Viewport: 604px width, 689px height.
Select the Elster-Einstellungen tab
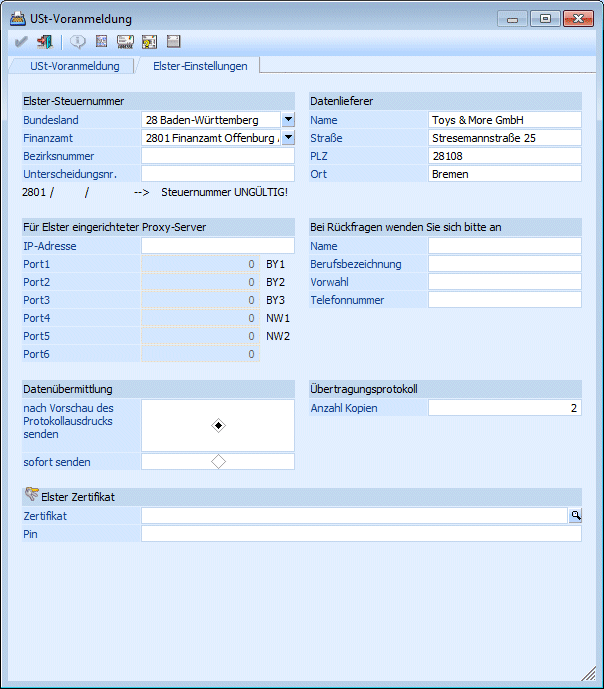click(x=200, y=66)
